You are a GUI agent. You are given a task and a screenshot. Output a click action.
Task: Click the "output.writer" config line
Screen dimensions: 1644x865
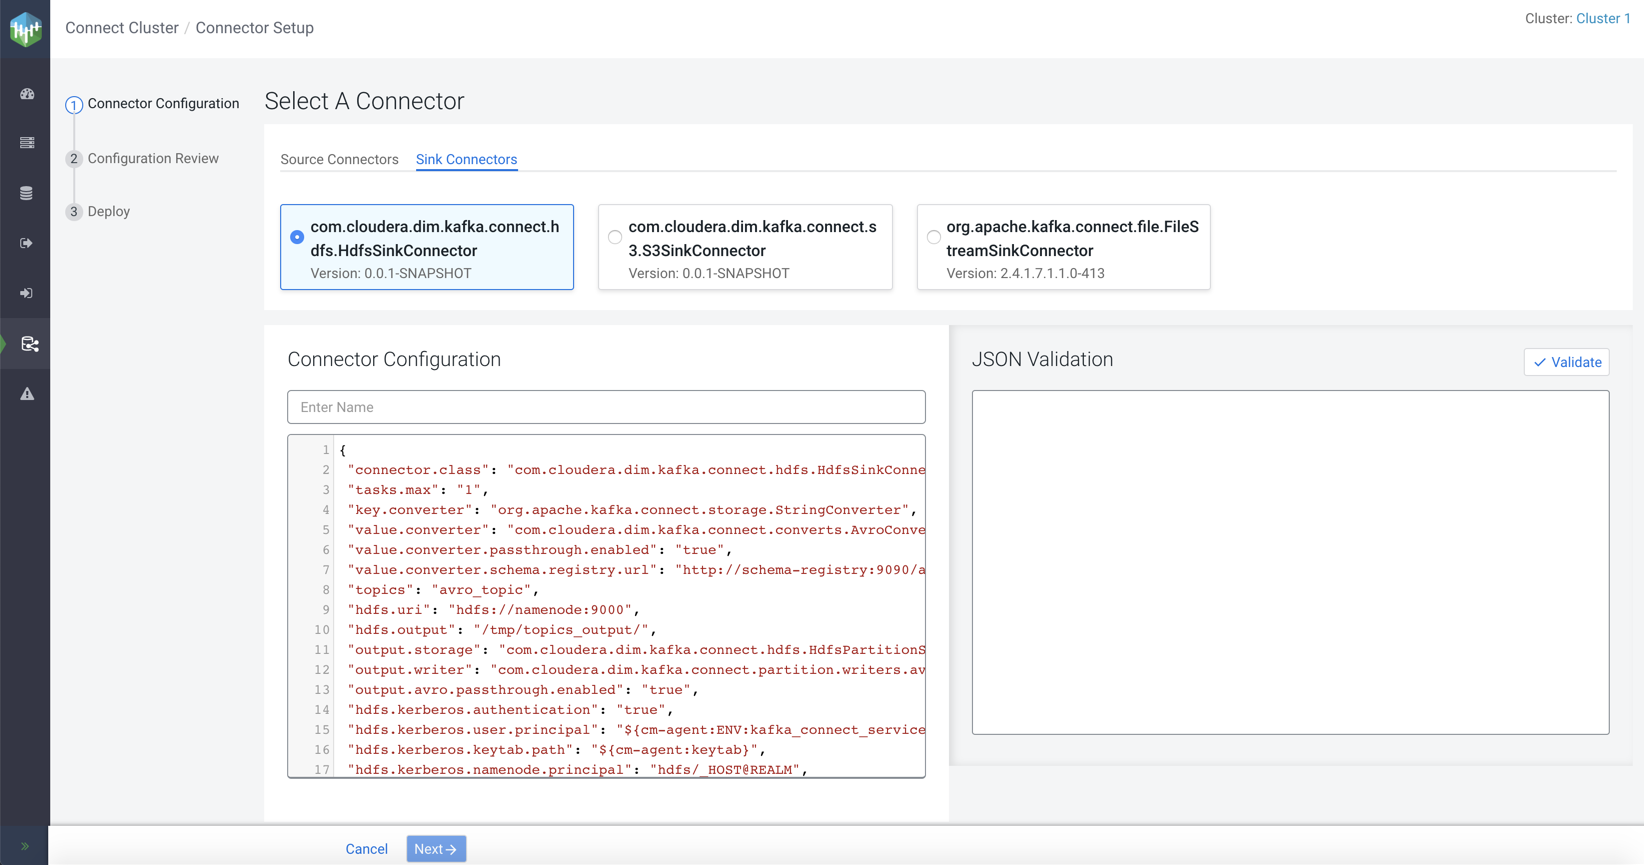pyautogui.click(x=636, y=670)
